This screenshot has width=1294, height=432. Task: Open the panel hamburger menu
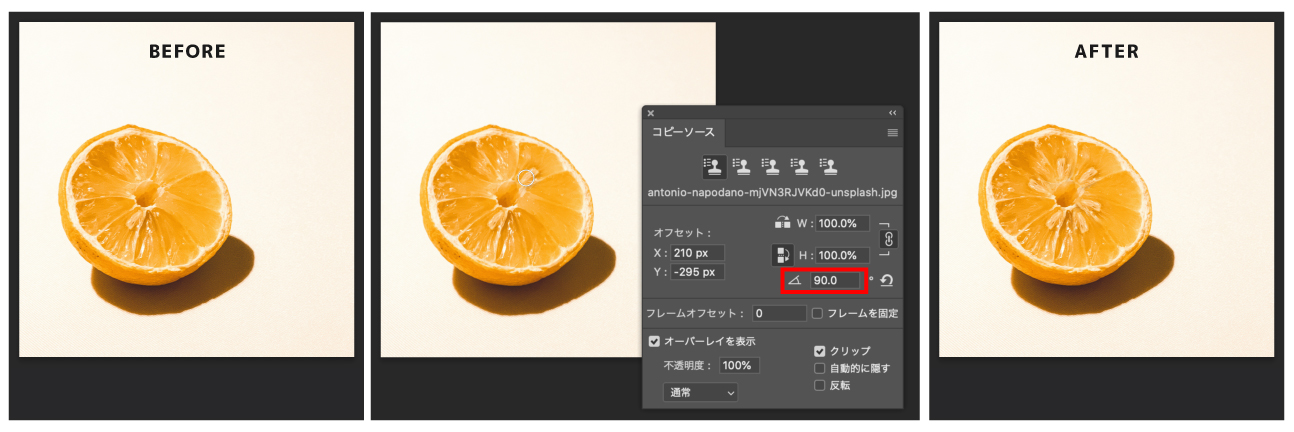pos(892,132)
